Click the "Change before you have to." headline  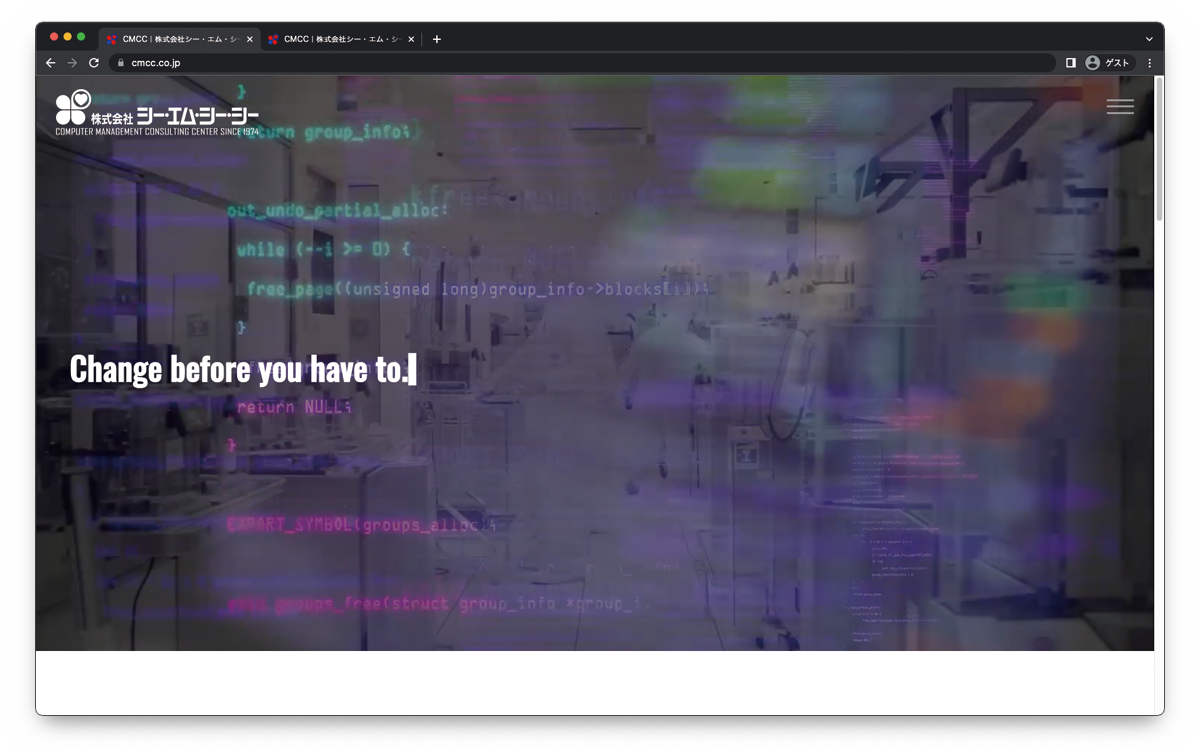[x=240, y=370]
